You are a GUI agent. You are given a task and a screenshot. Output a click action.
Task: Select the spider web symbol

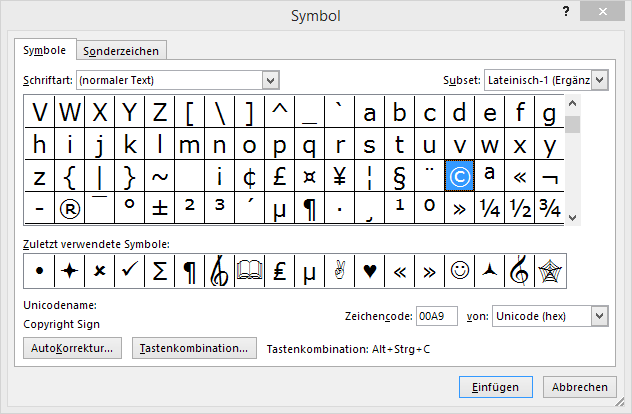point(549,270)
